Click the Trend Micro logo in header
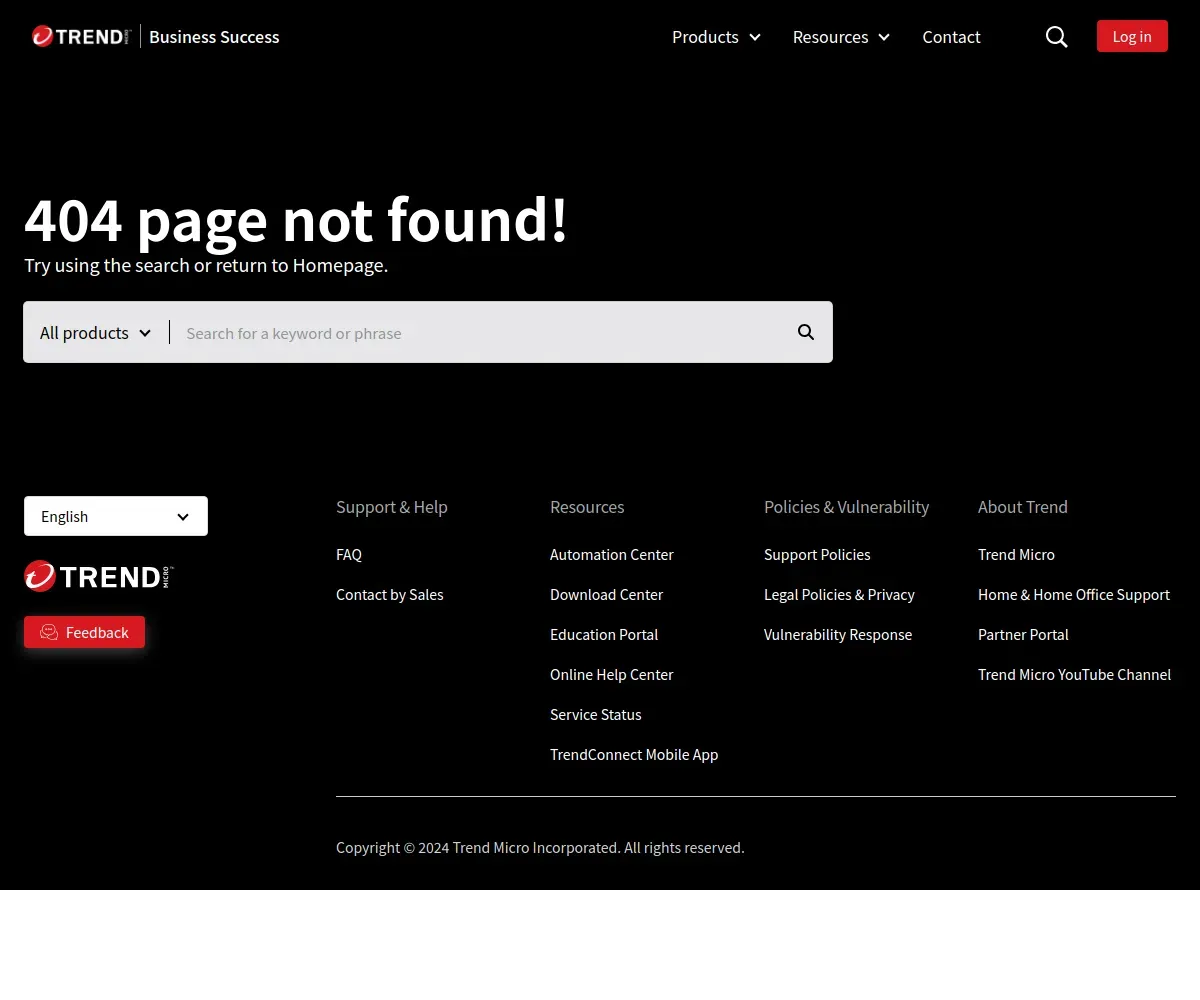Screen dimensions: 1200x1000 pos(81,37)
